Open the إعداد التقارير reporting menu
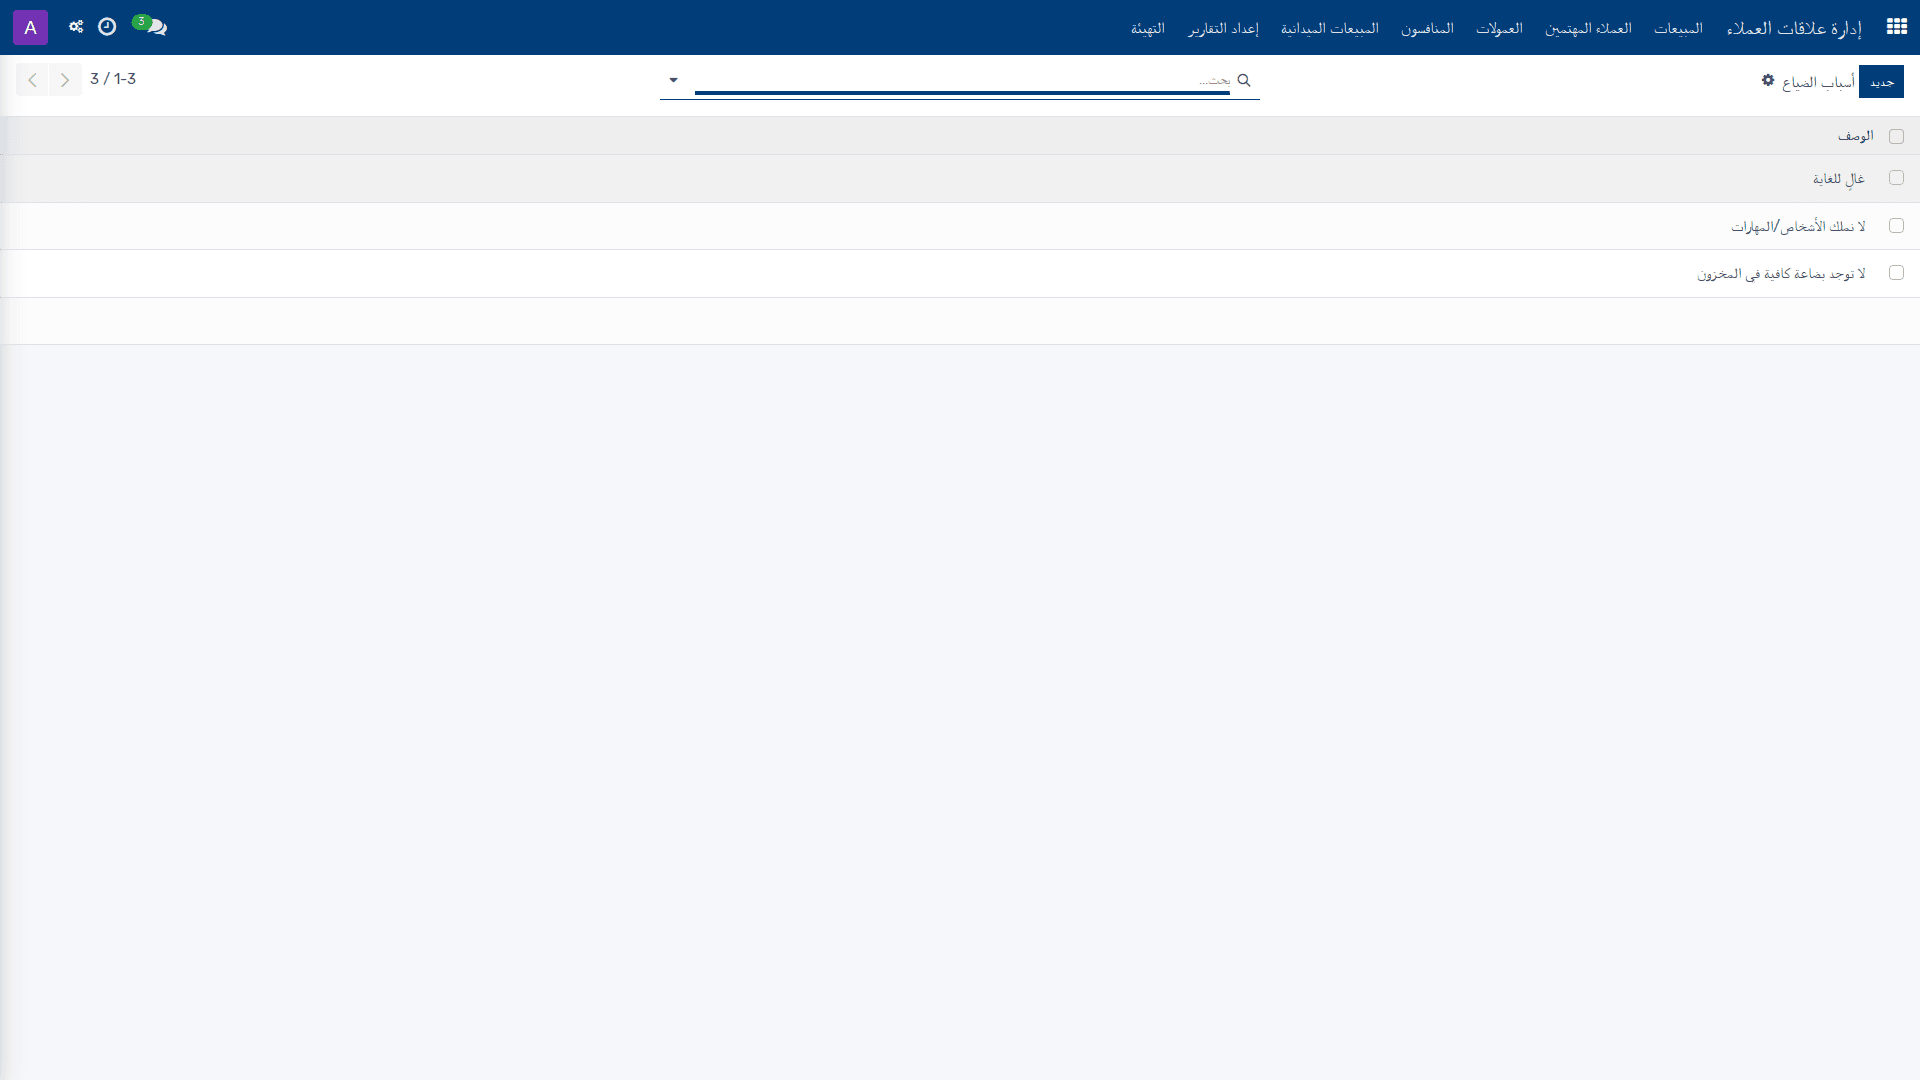This screenshot has height=1080, width=1920. (x=1223, y=28)
